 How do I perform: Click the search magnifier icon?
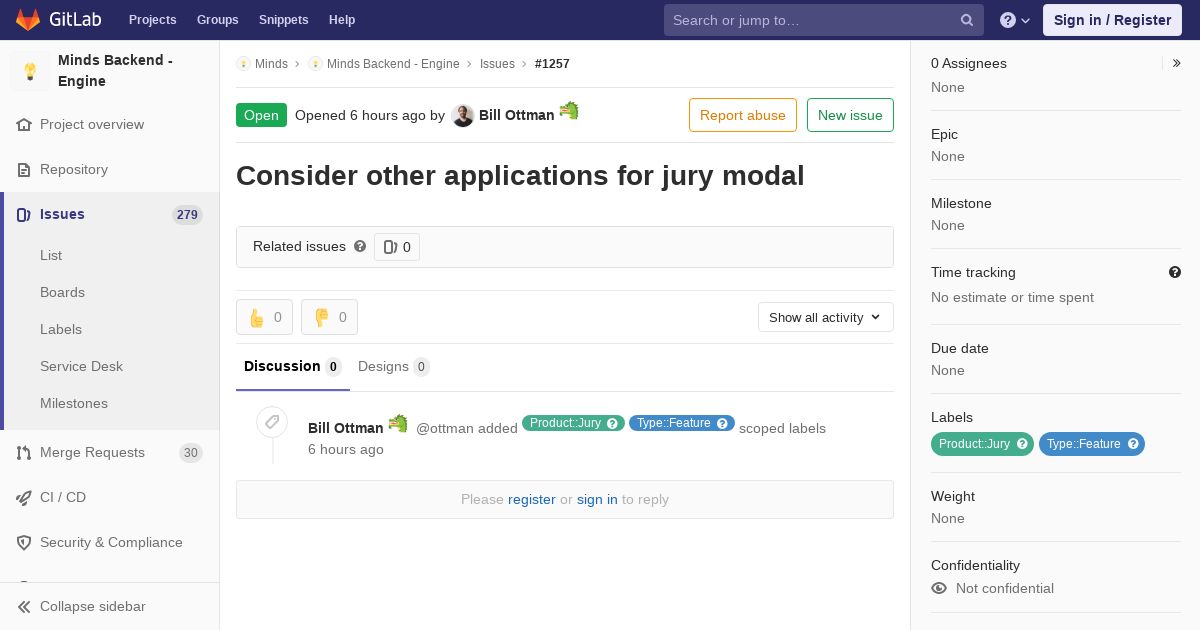pyautogui.click(x=967, y=20)
